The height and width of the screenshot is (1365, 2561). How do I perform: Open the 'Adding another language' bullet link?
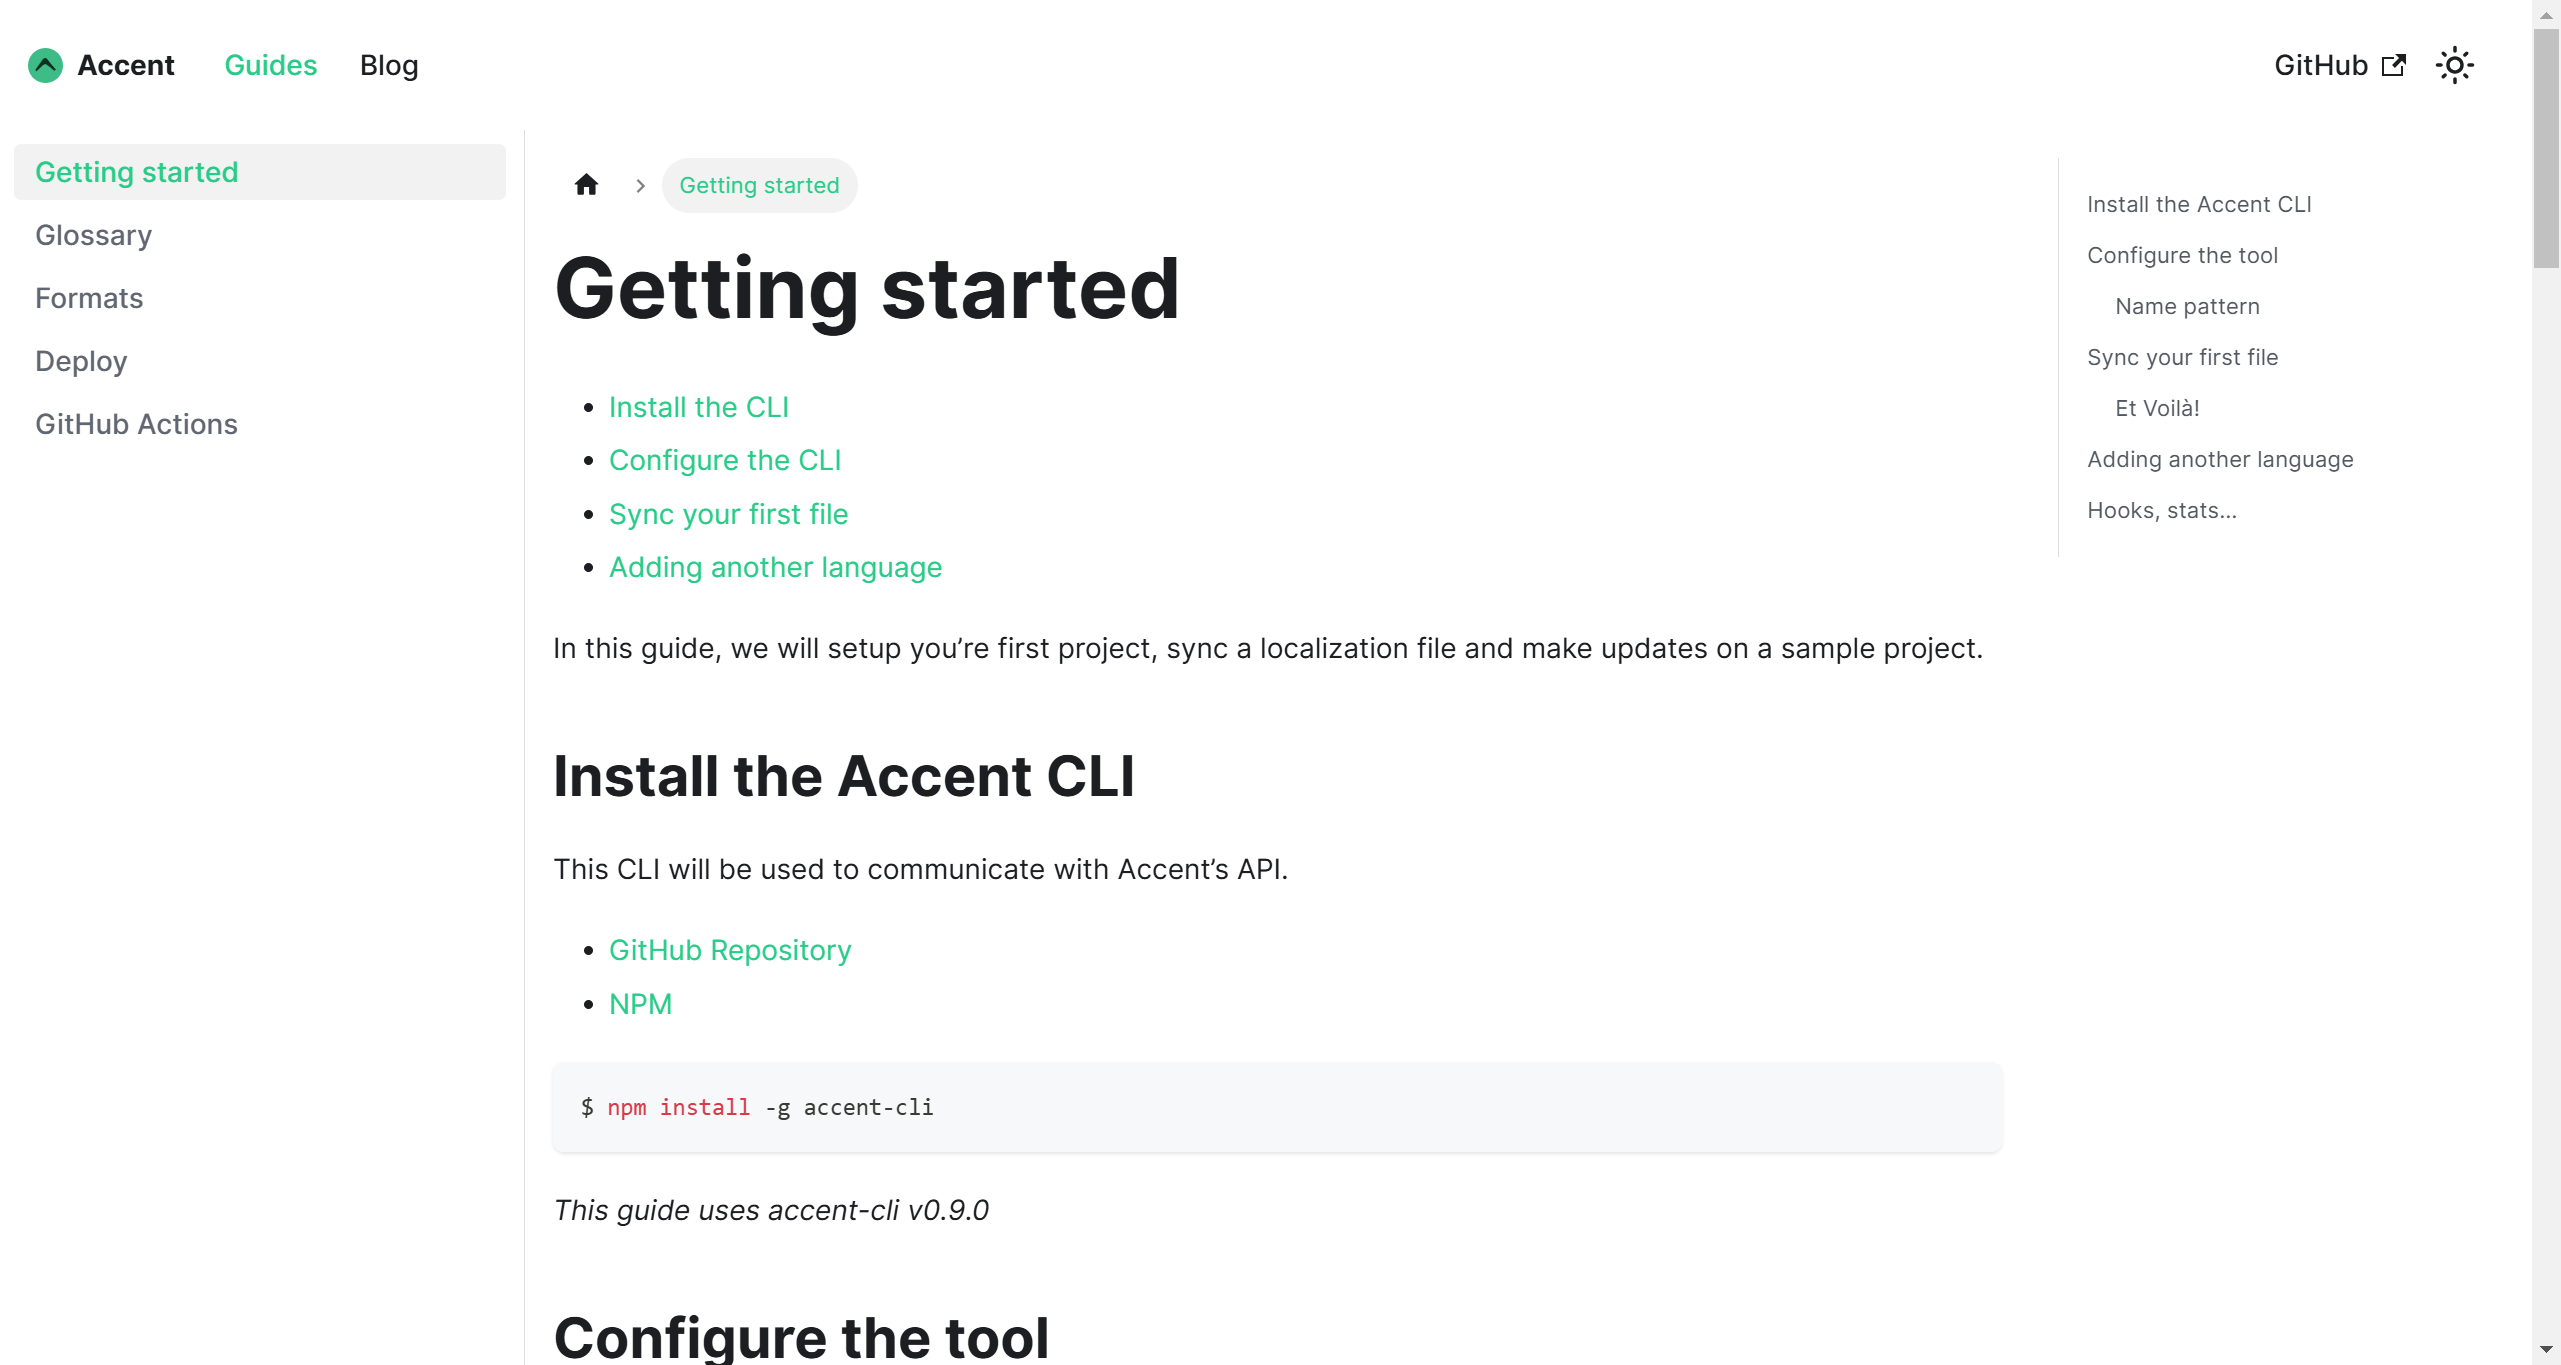775,567
